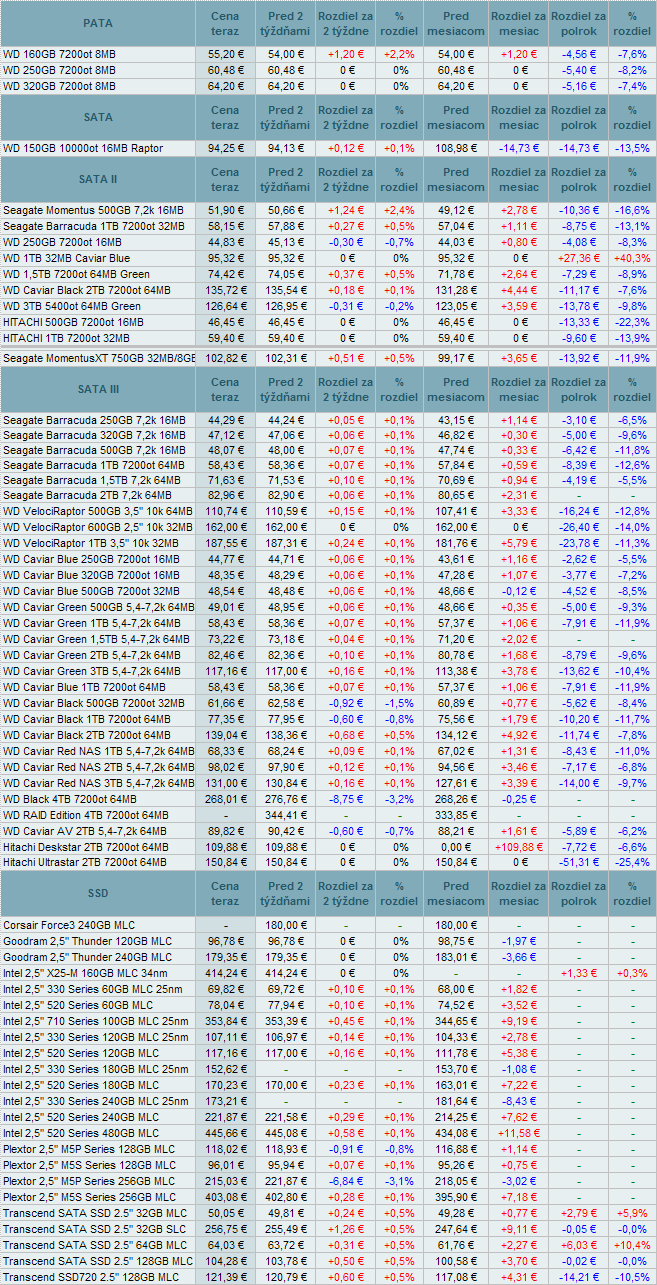This screenshot has width=657, height=1285.
Task: Select the Hitachi Ultrastar 2TB product name
Action: tap(85, 862)
